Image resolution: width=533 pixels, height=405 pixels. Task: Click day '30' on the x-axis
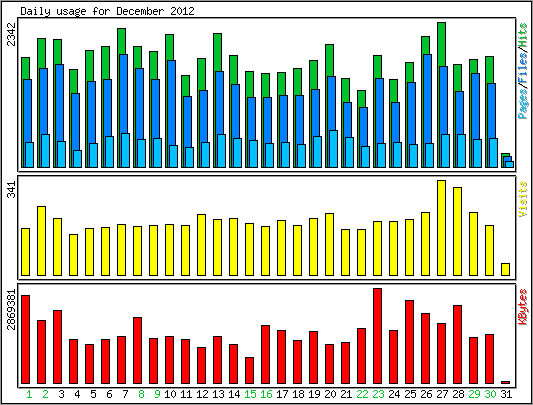click(491, 394)
